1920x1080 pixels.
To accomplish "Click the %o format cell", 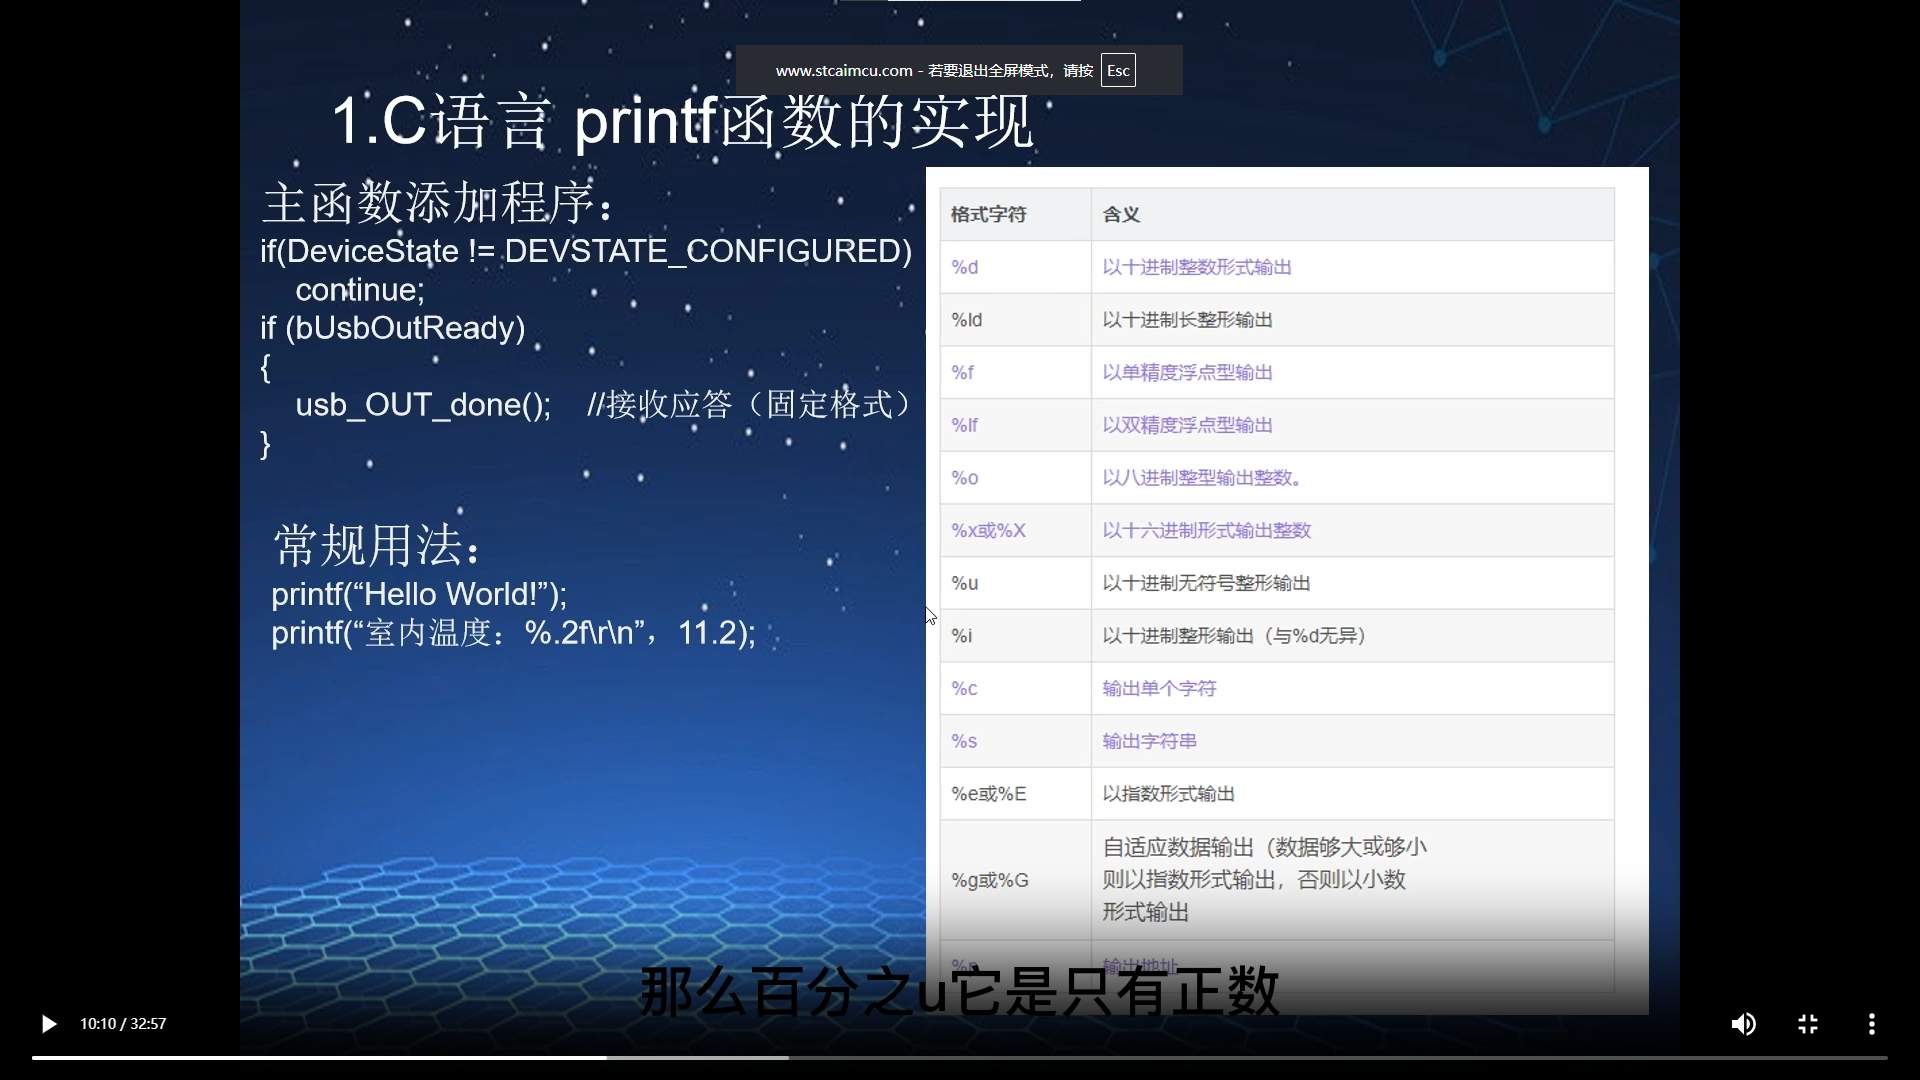I will (x=1015, y=478).
